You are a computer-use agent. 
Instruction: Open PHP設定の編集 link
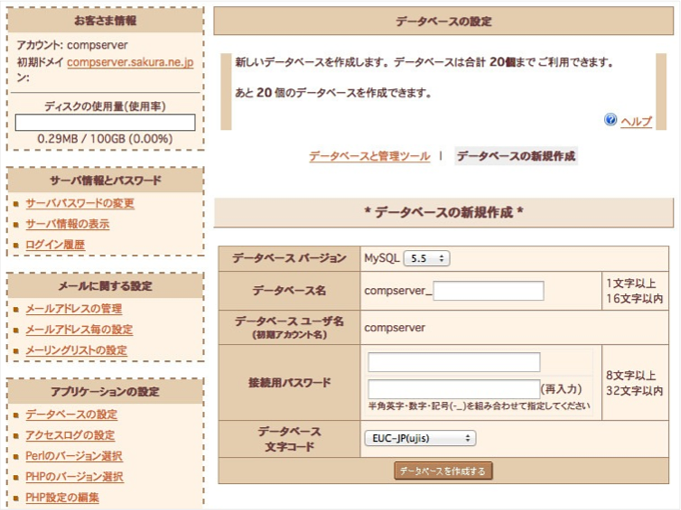point(62,497)
